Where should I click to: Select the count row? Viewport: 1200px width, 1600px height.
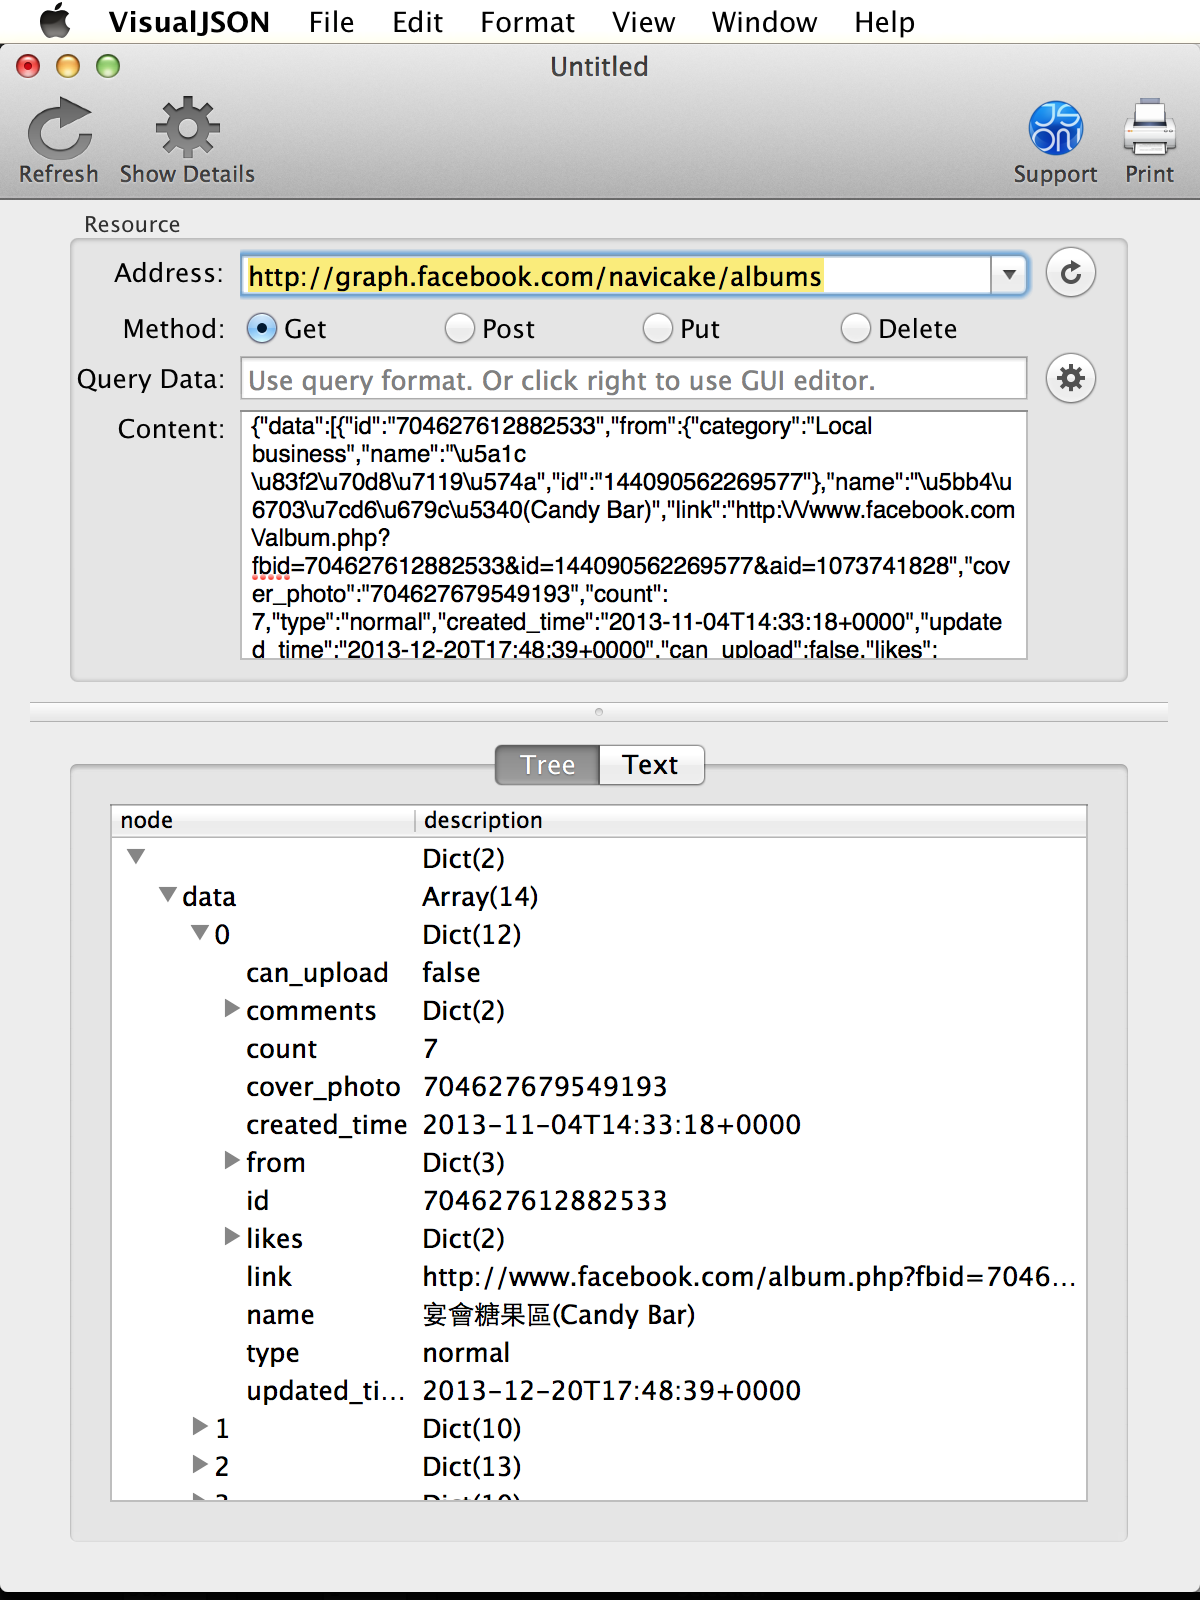[599, 1048]
